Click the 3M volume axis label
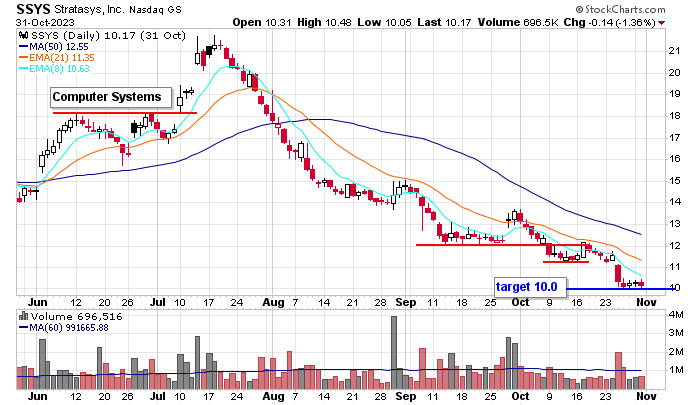 (x=675, y=333)
